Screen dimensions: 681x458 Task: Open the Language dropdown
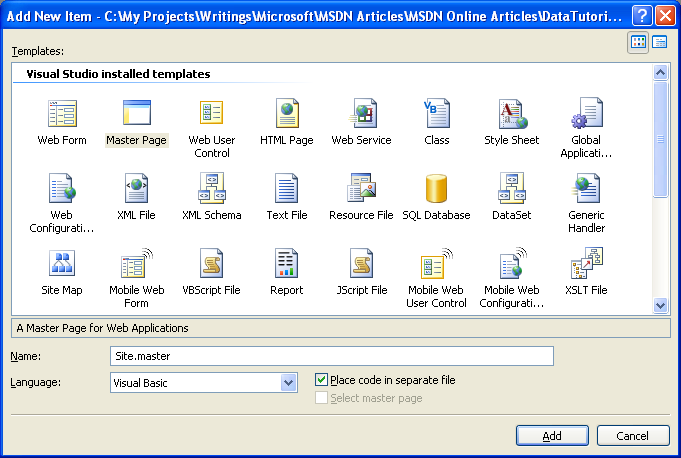tap(289, 382)
